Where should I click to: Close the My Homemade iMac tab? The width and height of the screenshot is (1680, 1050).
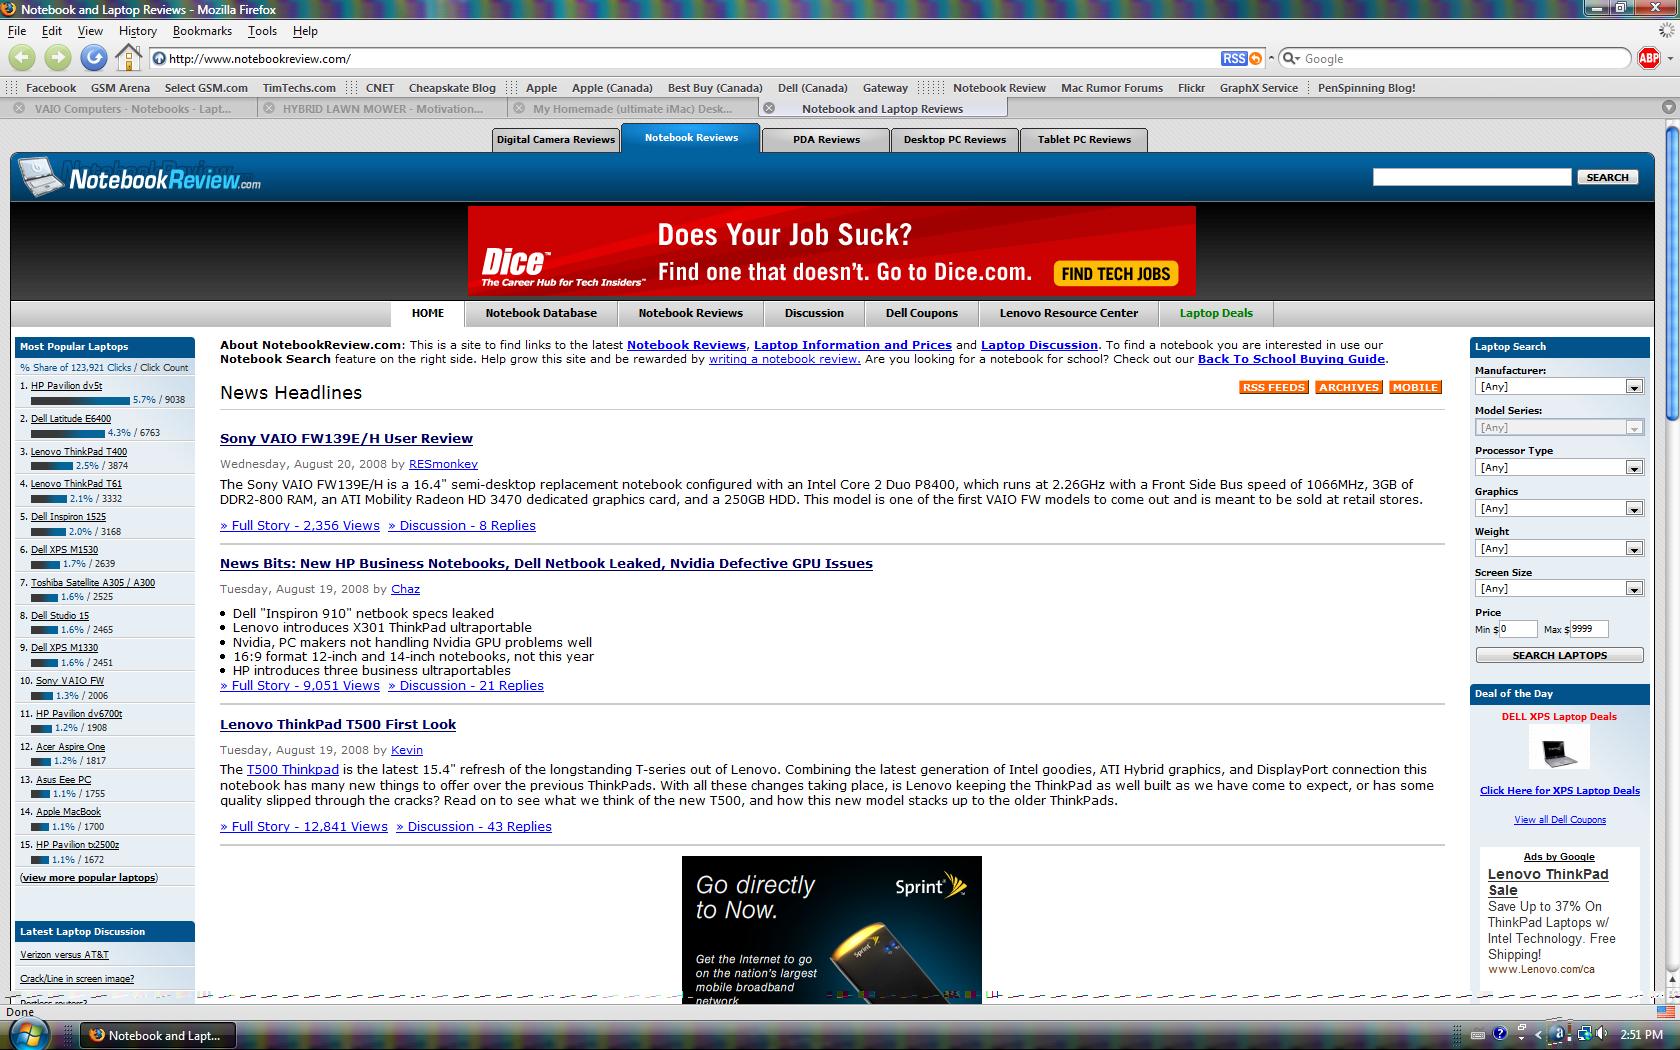coord(518,108)
